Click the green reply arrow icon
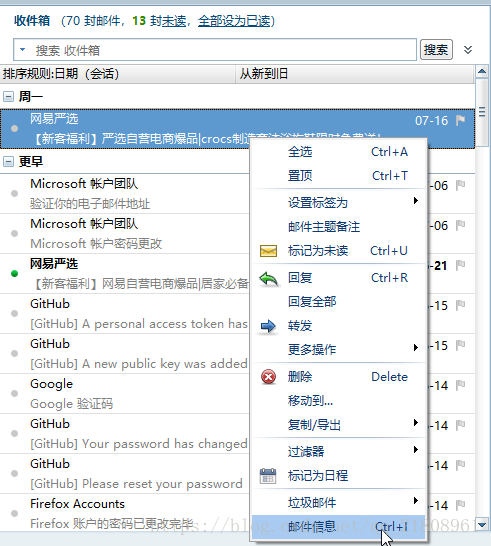491x546 pixels. pyautogui.click(x=268, y=279)
